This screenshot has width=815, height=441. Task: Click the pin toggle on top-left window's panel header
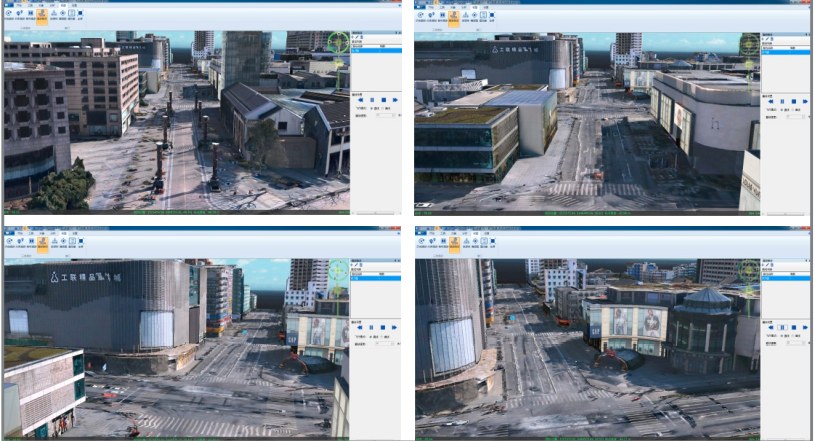click(x=397, y=33)
